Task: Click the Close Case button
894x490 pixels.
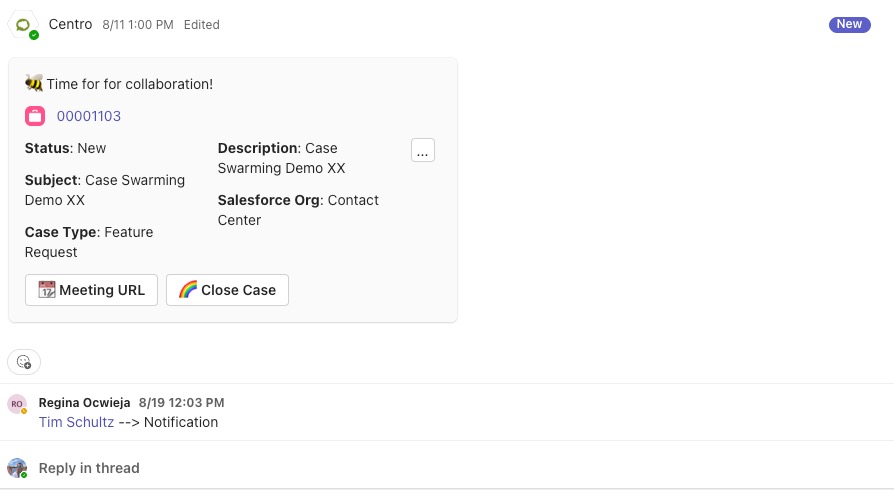Action: coord(227,290)
